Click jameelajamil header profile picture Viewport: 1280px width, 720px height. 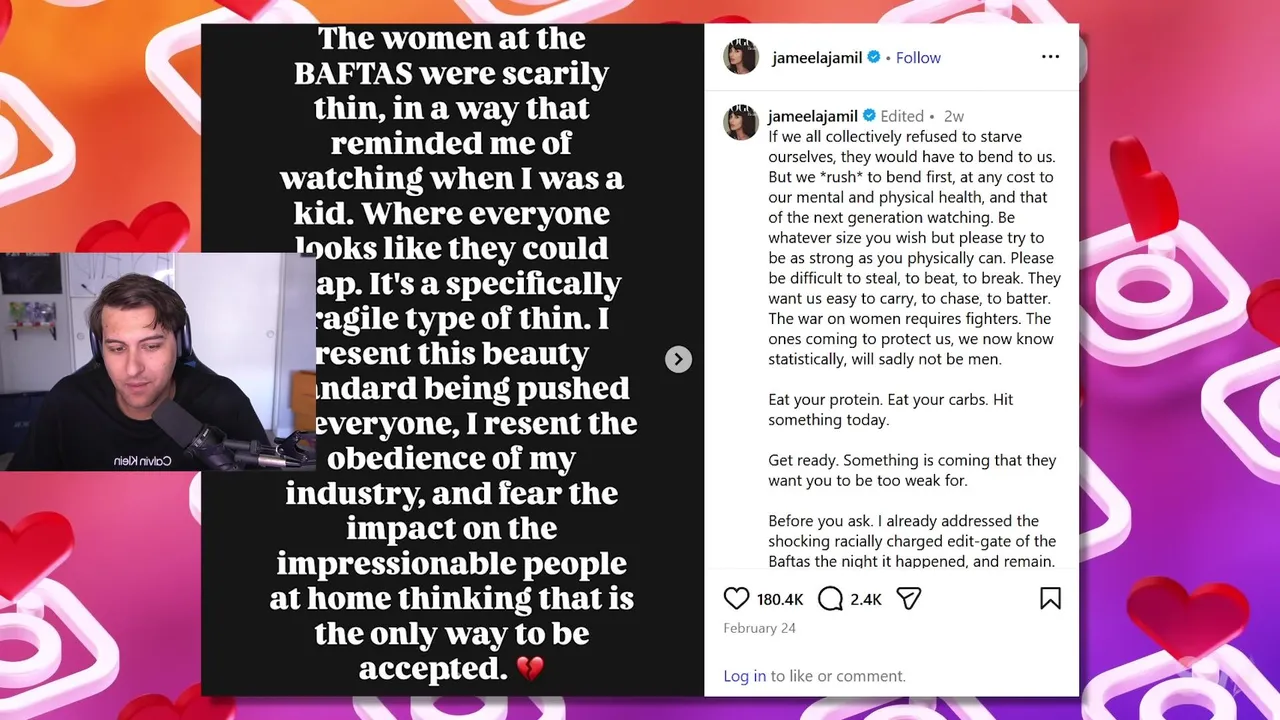pyautogui.click(x=741, y=58)
